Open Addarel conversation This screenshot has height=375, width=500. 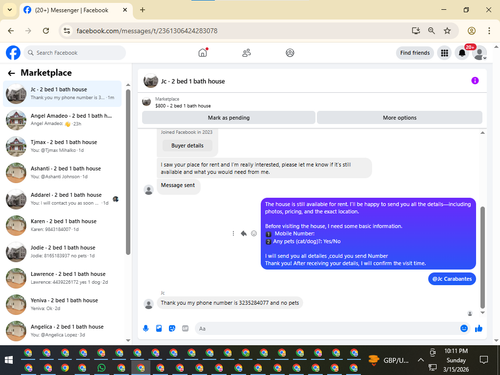[62, 199]
